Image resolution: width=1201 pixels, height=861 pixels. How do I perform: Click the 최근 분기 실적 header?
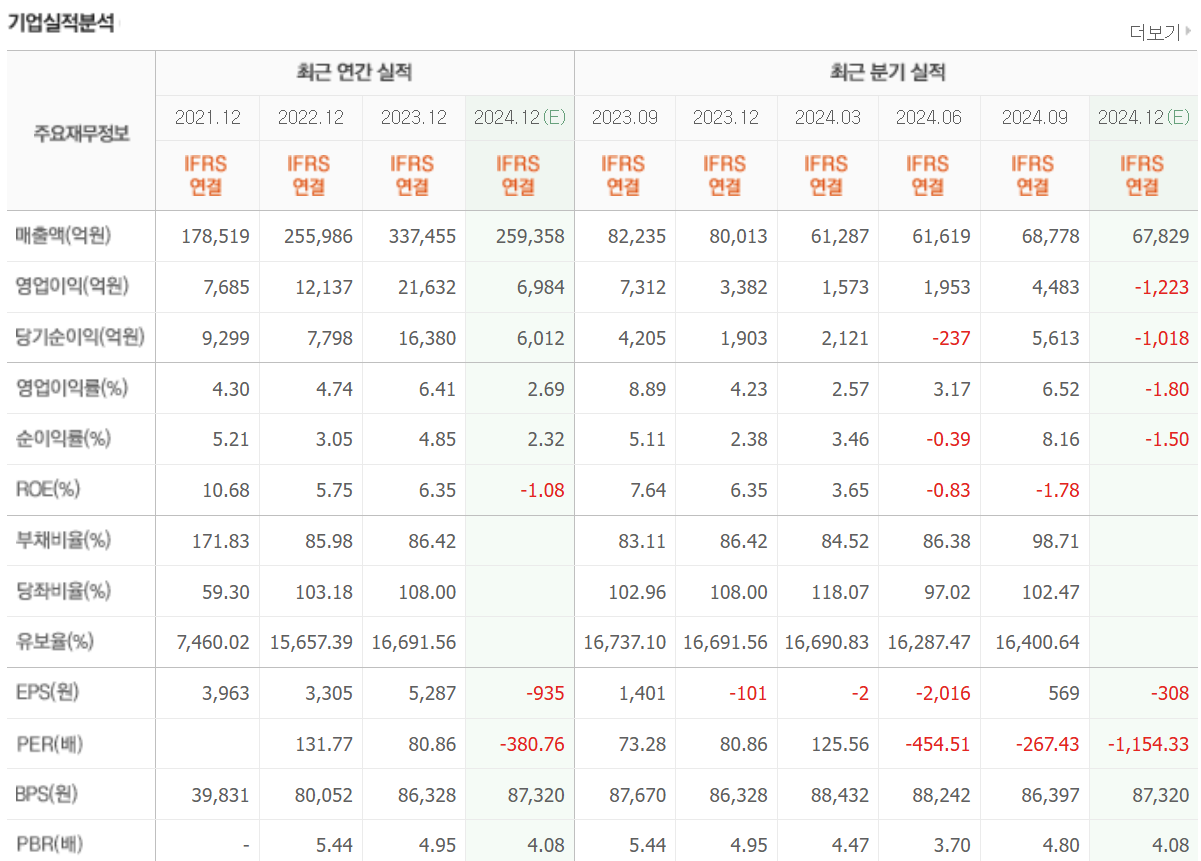(887, 72)
